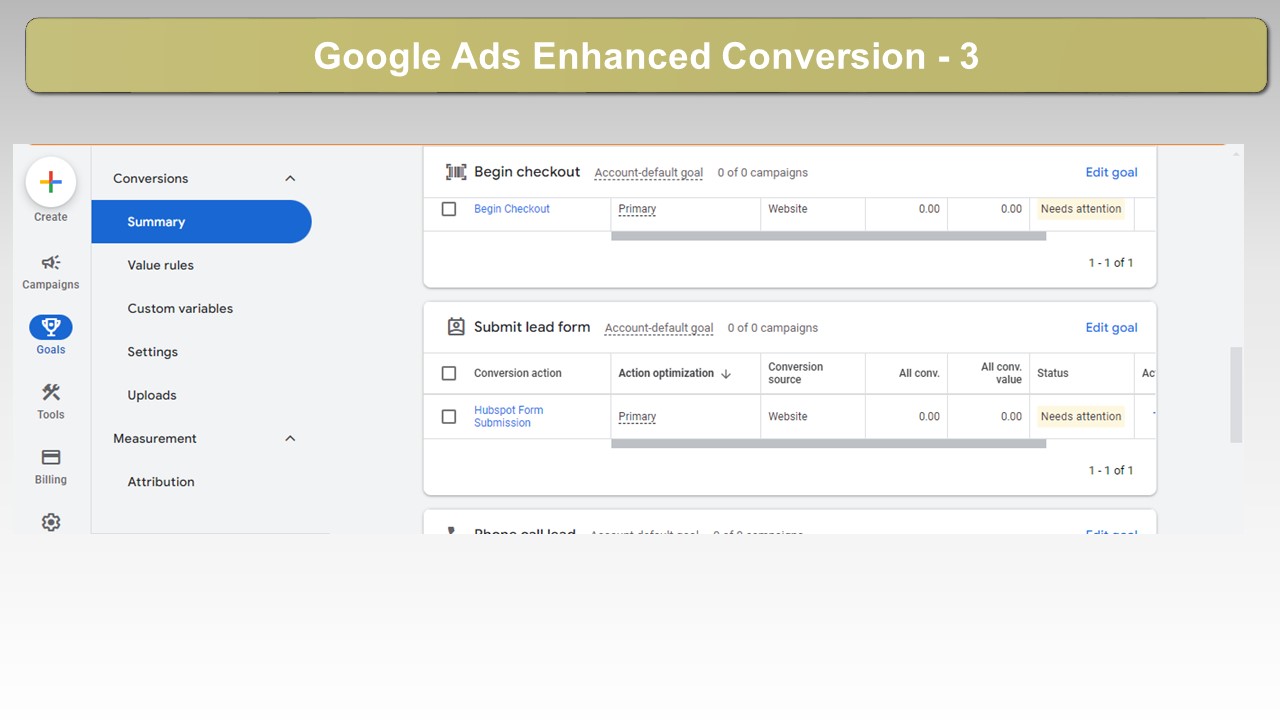Click Needs attention status for Begin Checkout
Viewport: 1280px width, 720px height.
[x=1081, y=209]
